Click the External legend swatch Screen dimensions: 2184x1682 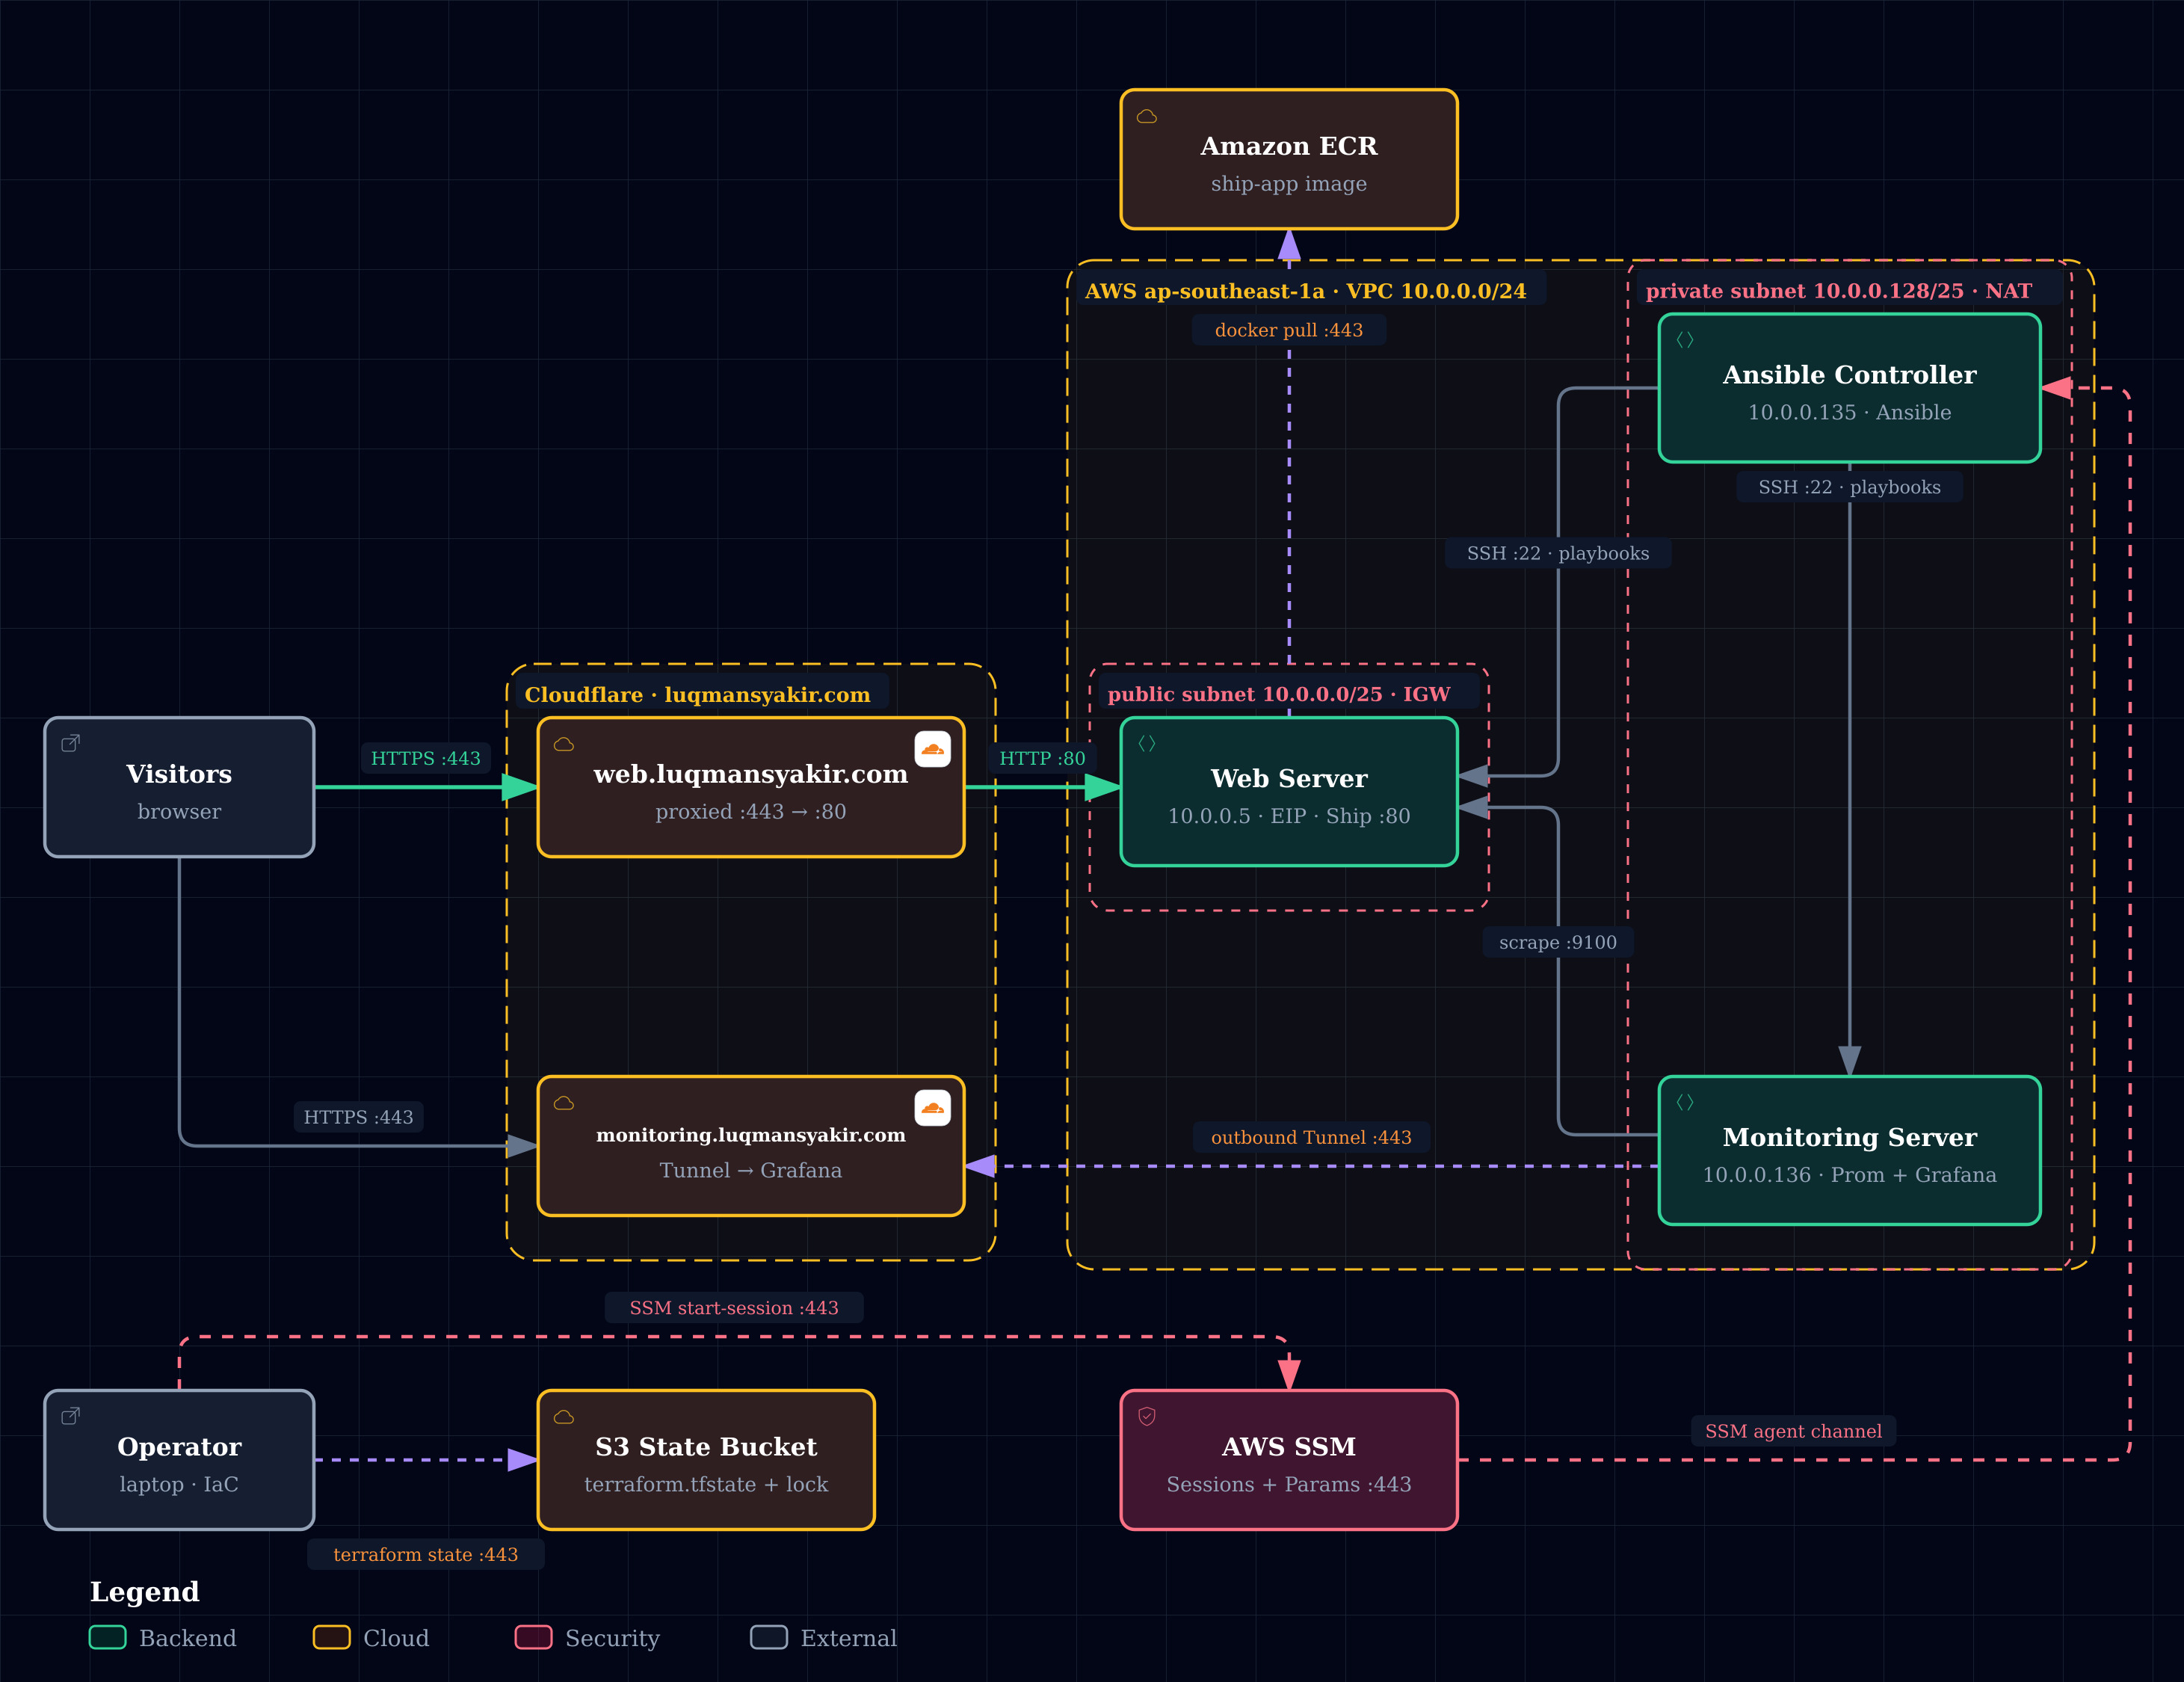tap(769, 1637)
